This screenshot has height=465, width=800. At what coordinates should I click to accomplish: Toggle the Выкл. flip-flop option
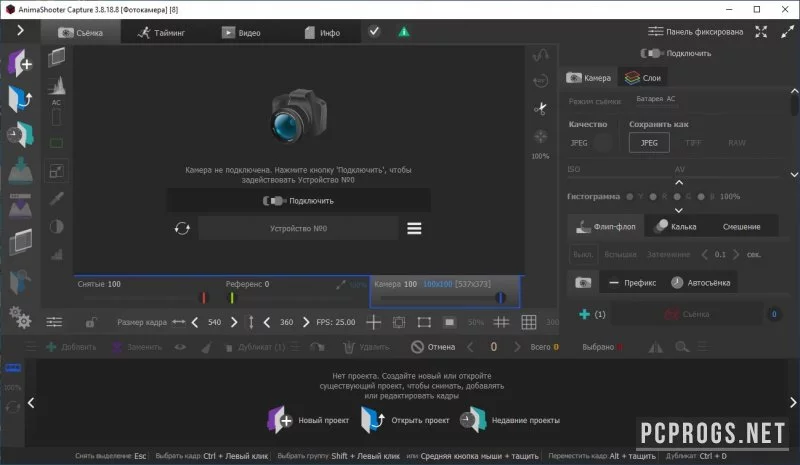582,254
